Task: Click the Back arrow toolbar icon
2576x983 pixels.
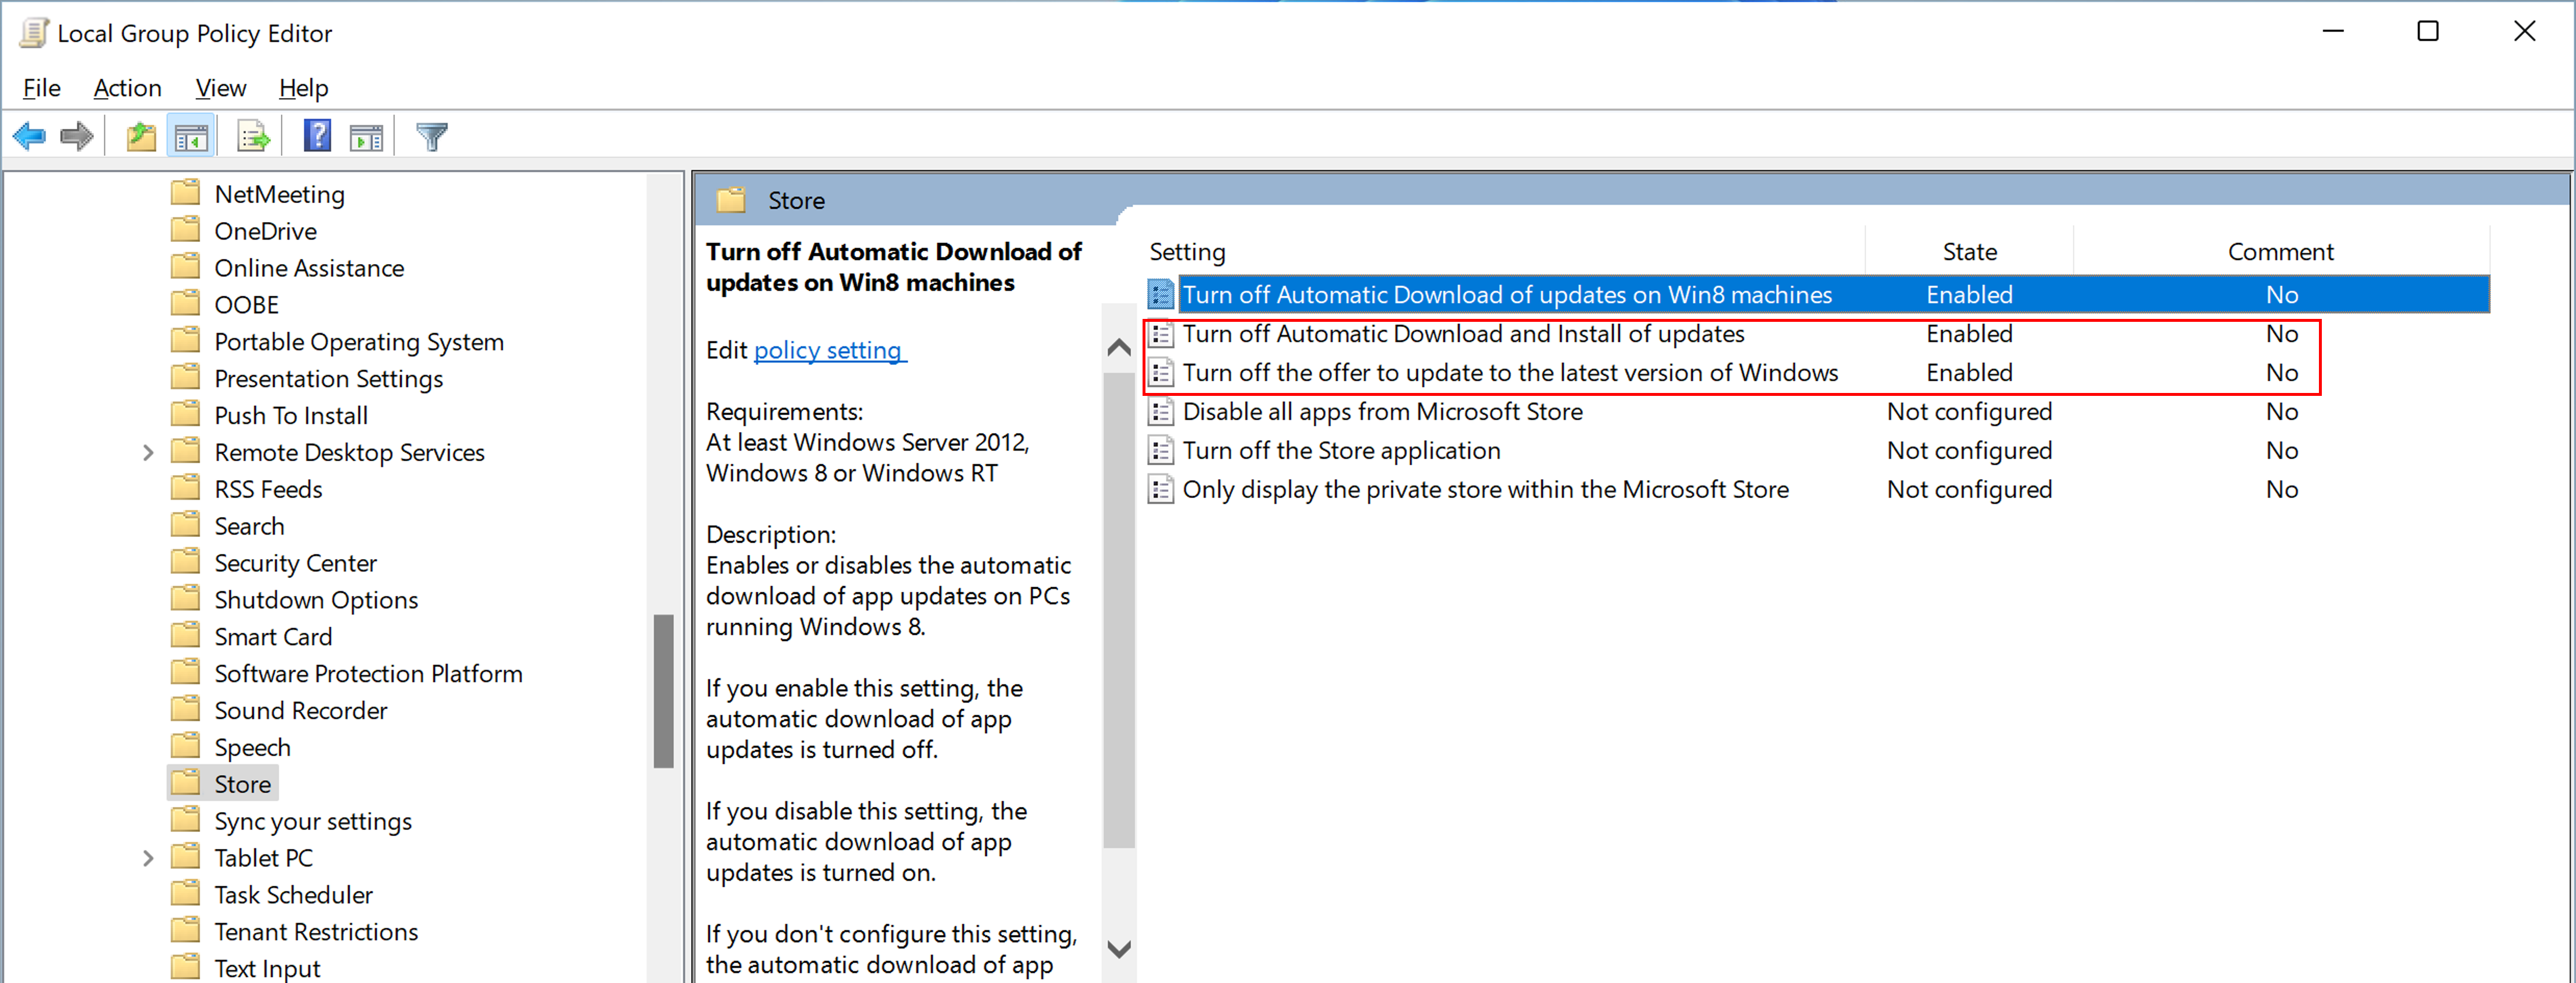Action: (30, 136)
